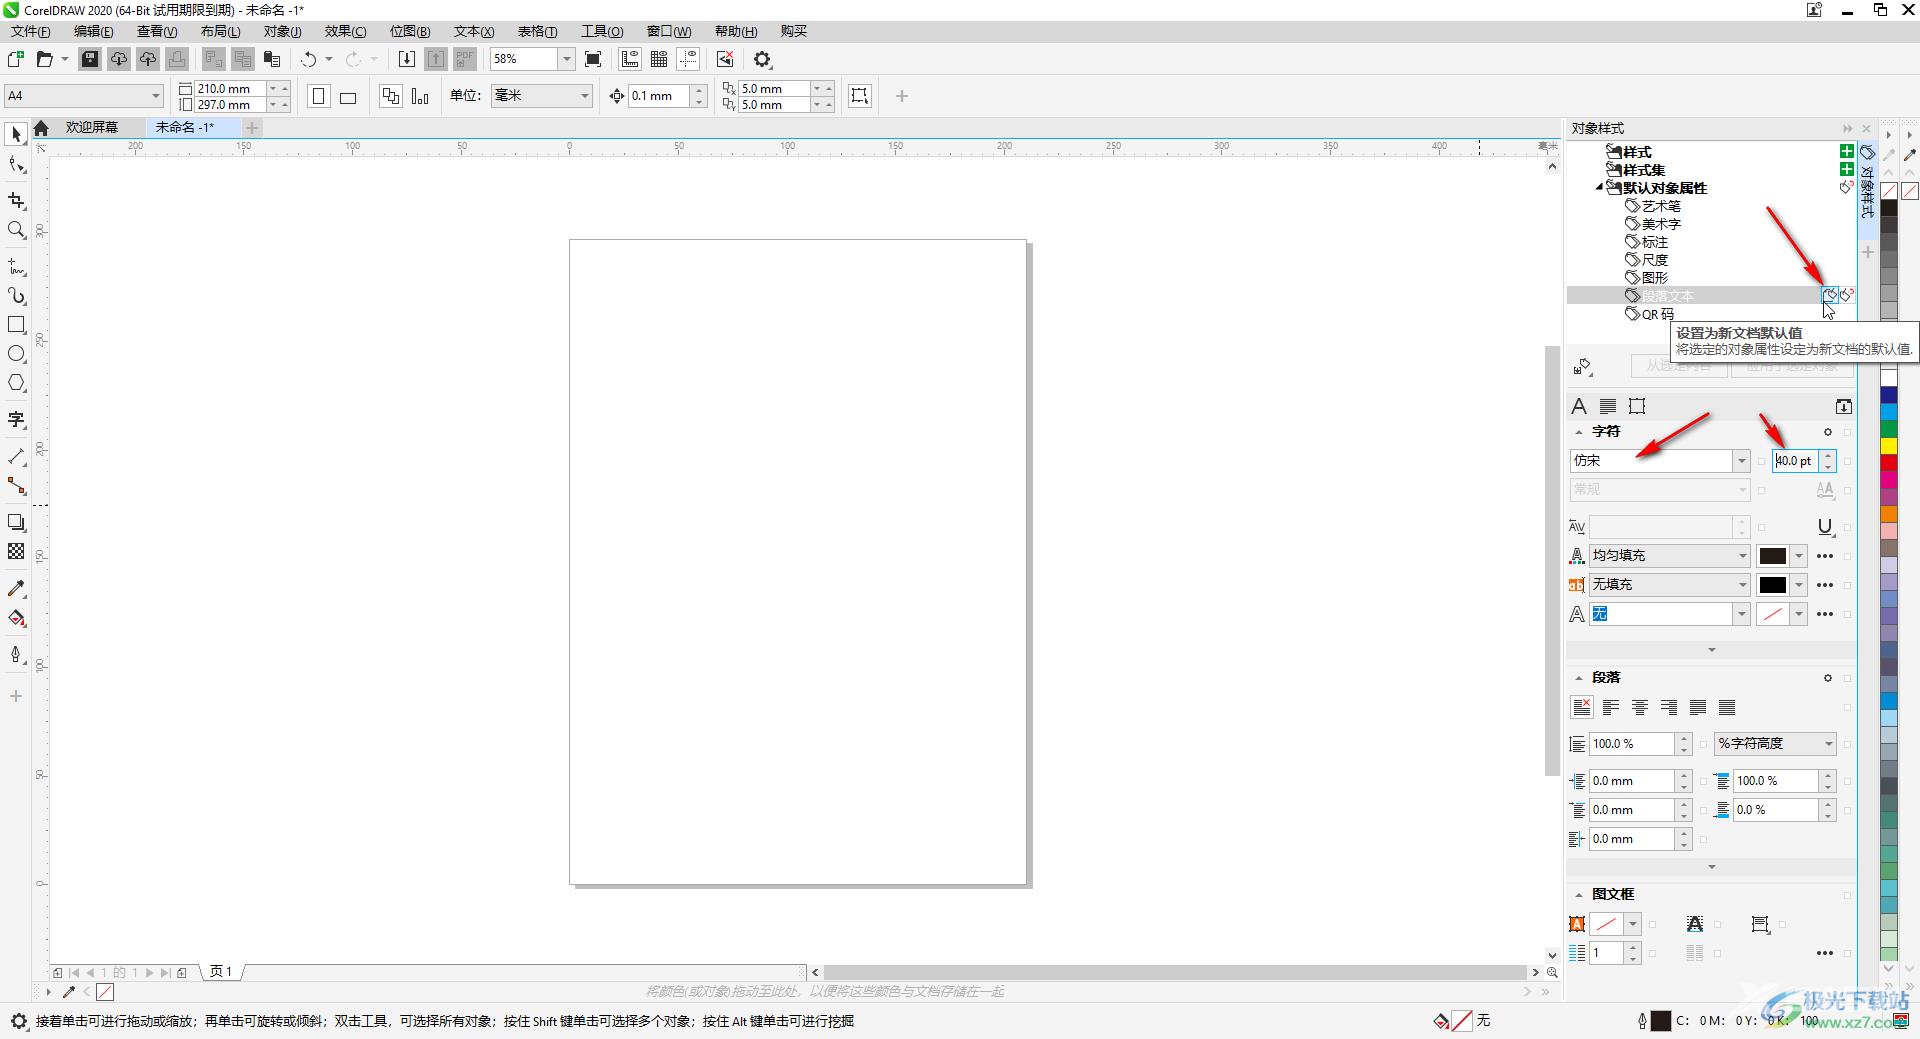Viewport: 1920px width, 1039px height.
Task: Open the 无填充 background fill dropdown
Action: (1741, 585)
